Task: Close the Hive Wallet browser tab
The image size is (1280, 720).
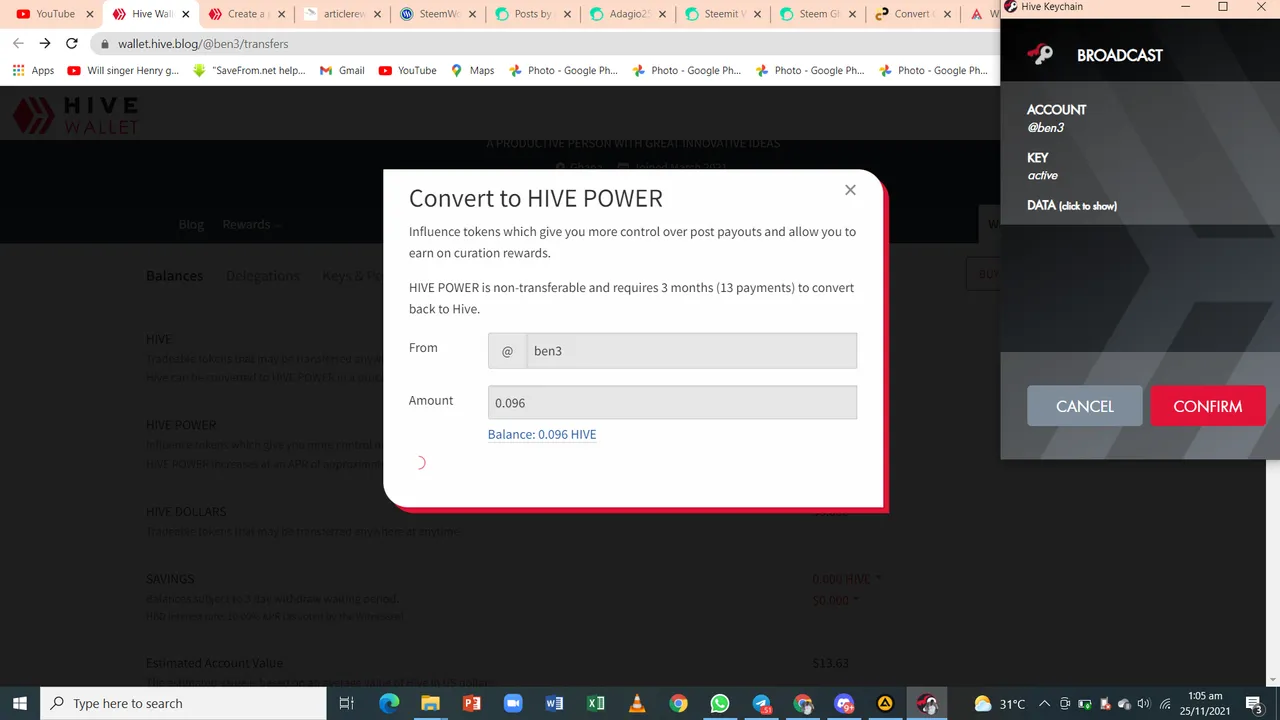Action: coord(185,14)
